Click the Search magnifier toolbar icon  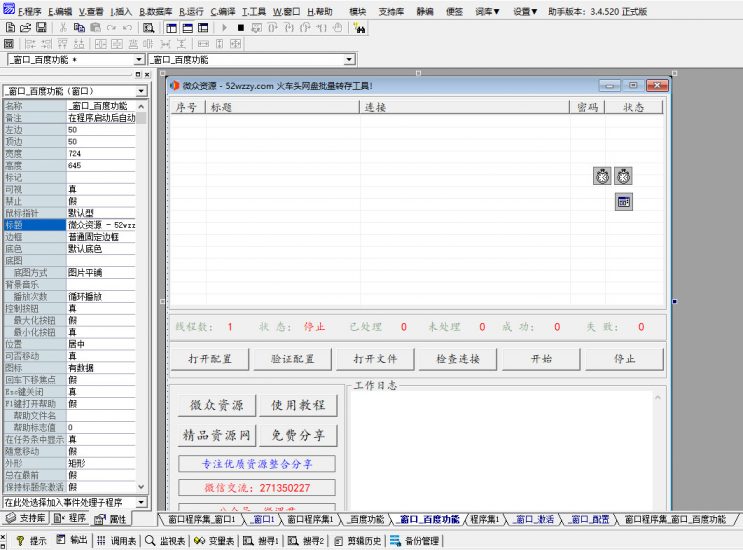(x=148, y=28)
